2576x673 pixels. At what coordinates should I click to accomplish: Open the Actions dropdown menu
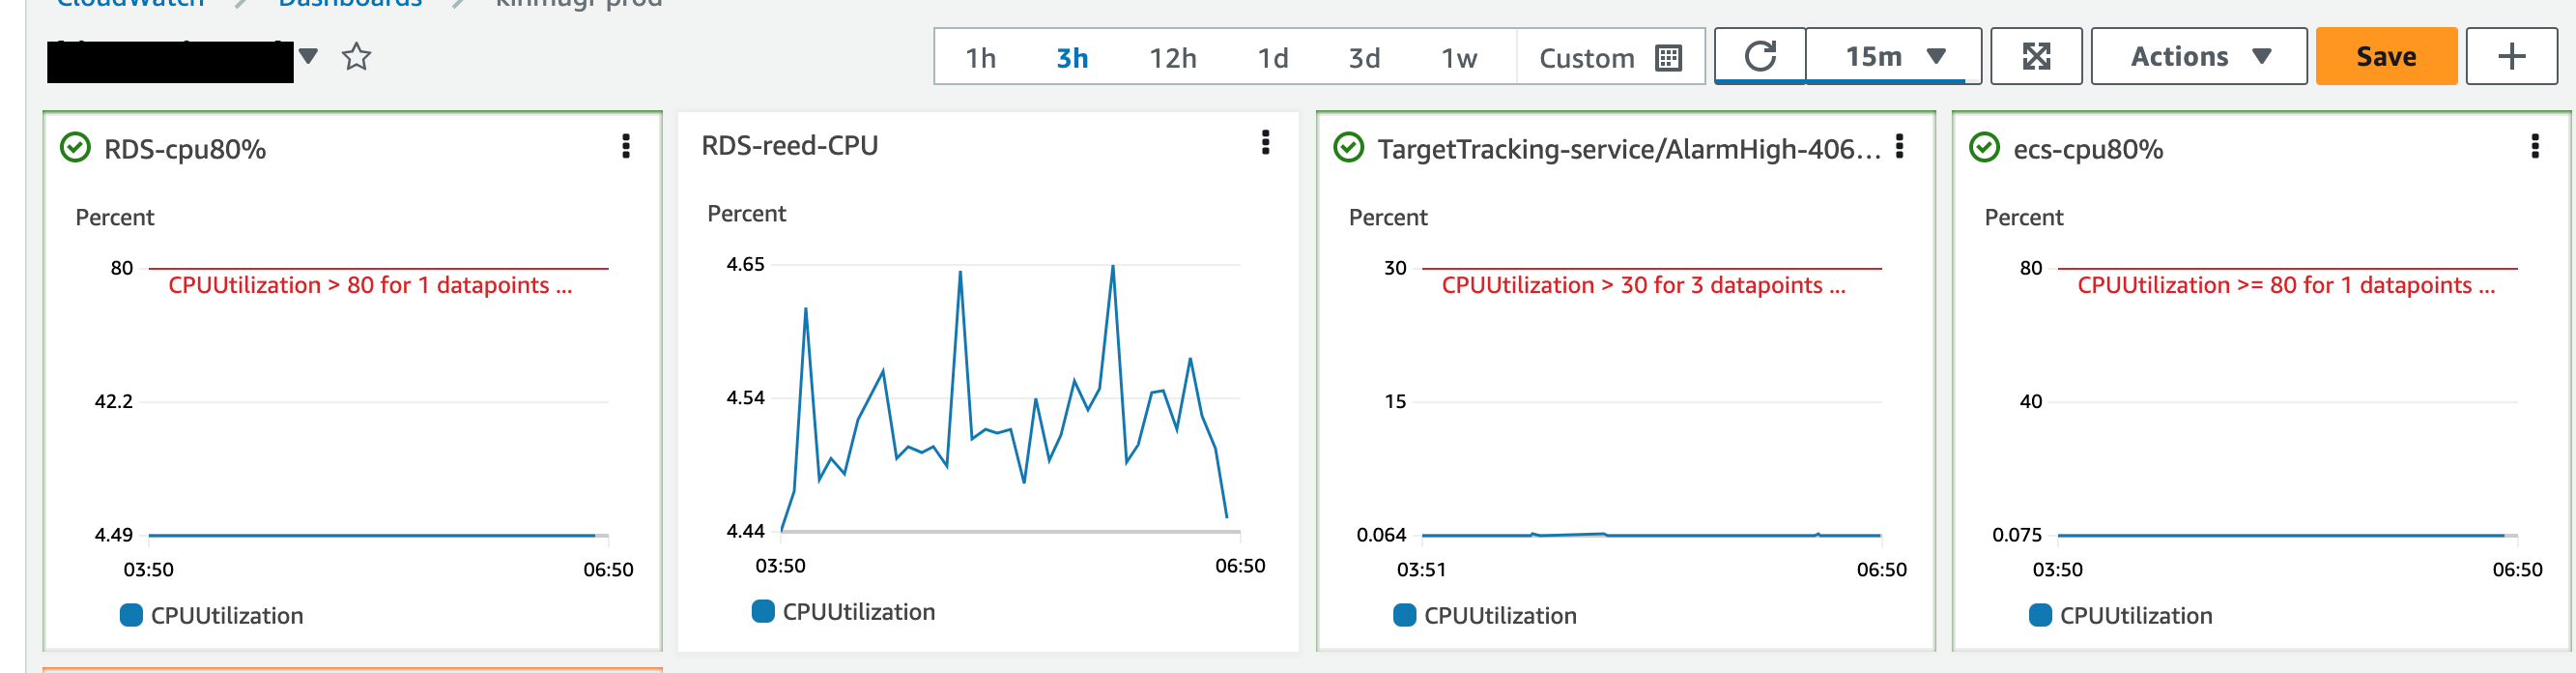coord(2199,56)
